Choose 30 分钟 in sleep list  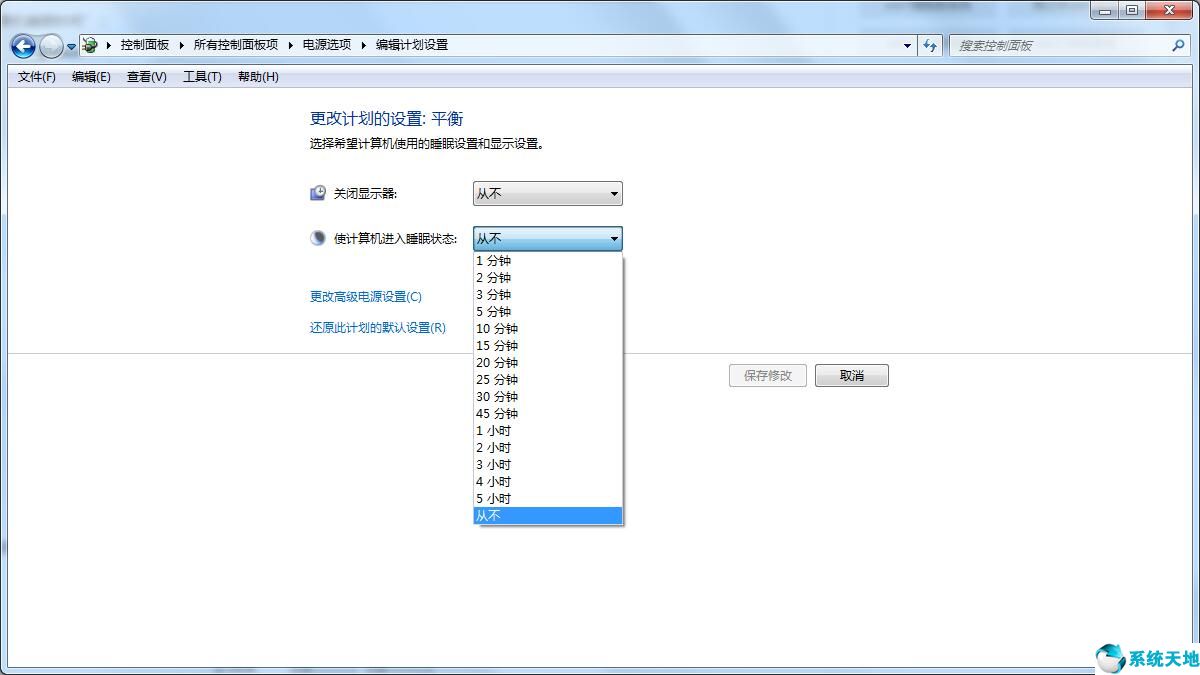tap(547, 397)
